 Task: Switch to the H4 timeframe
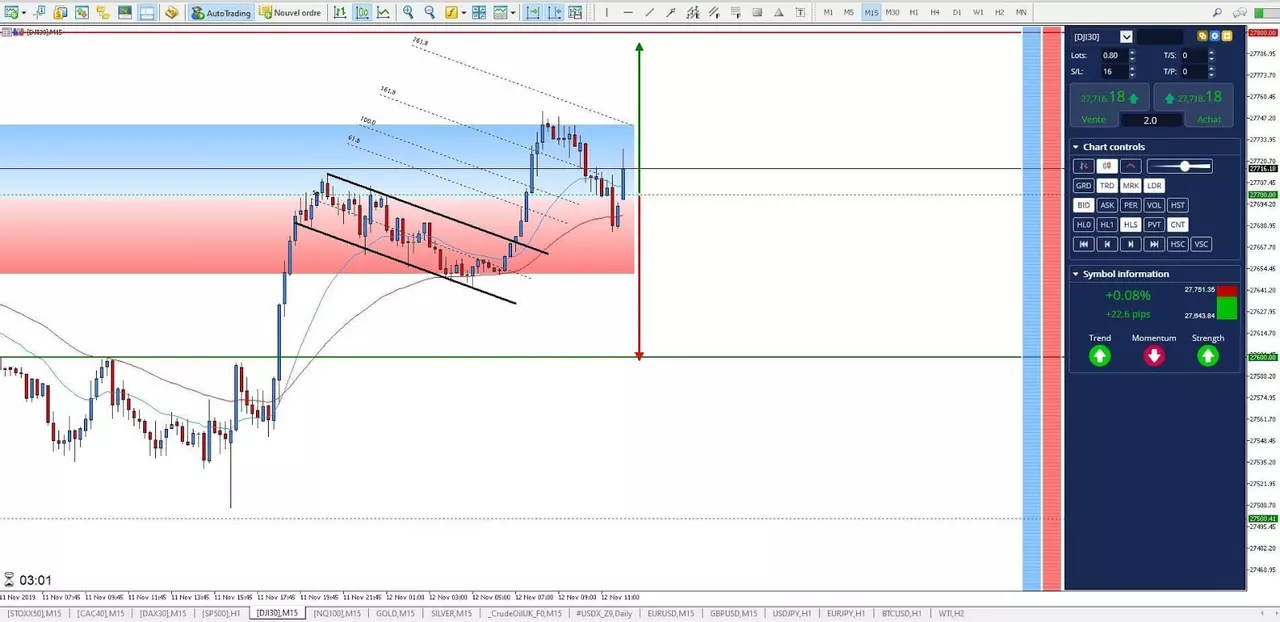tap(935, 13)
